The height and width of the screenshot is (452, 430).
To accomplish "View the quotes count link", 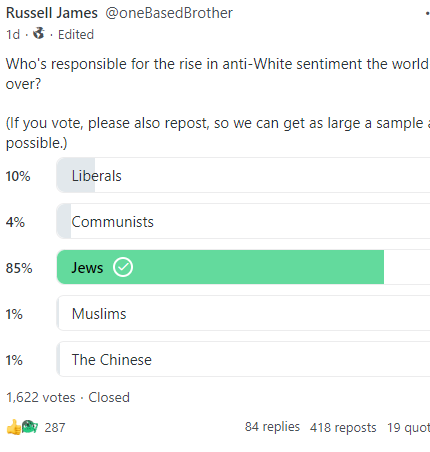I will click(x=408, y=427).
